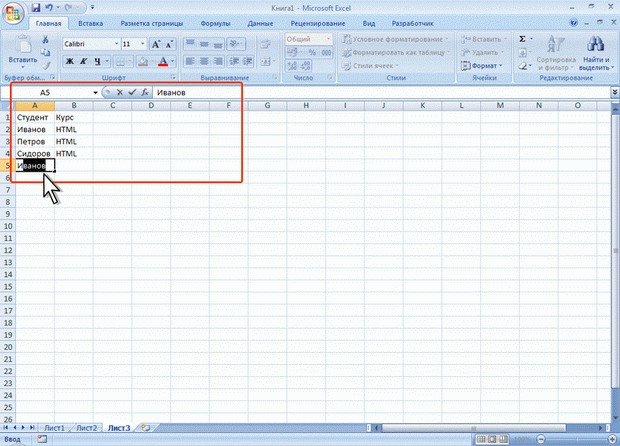Viewport: 620px width, 446px height.
Task: Open the Рецензирование ribbon tab
Action: click(318, 23)
